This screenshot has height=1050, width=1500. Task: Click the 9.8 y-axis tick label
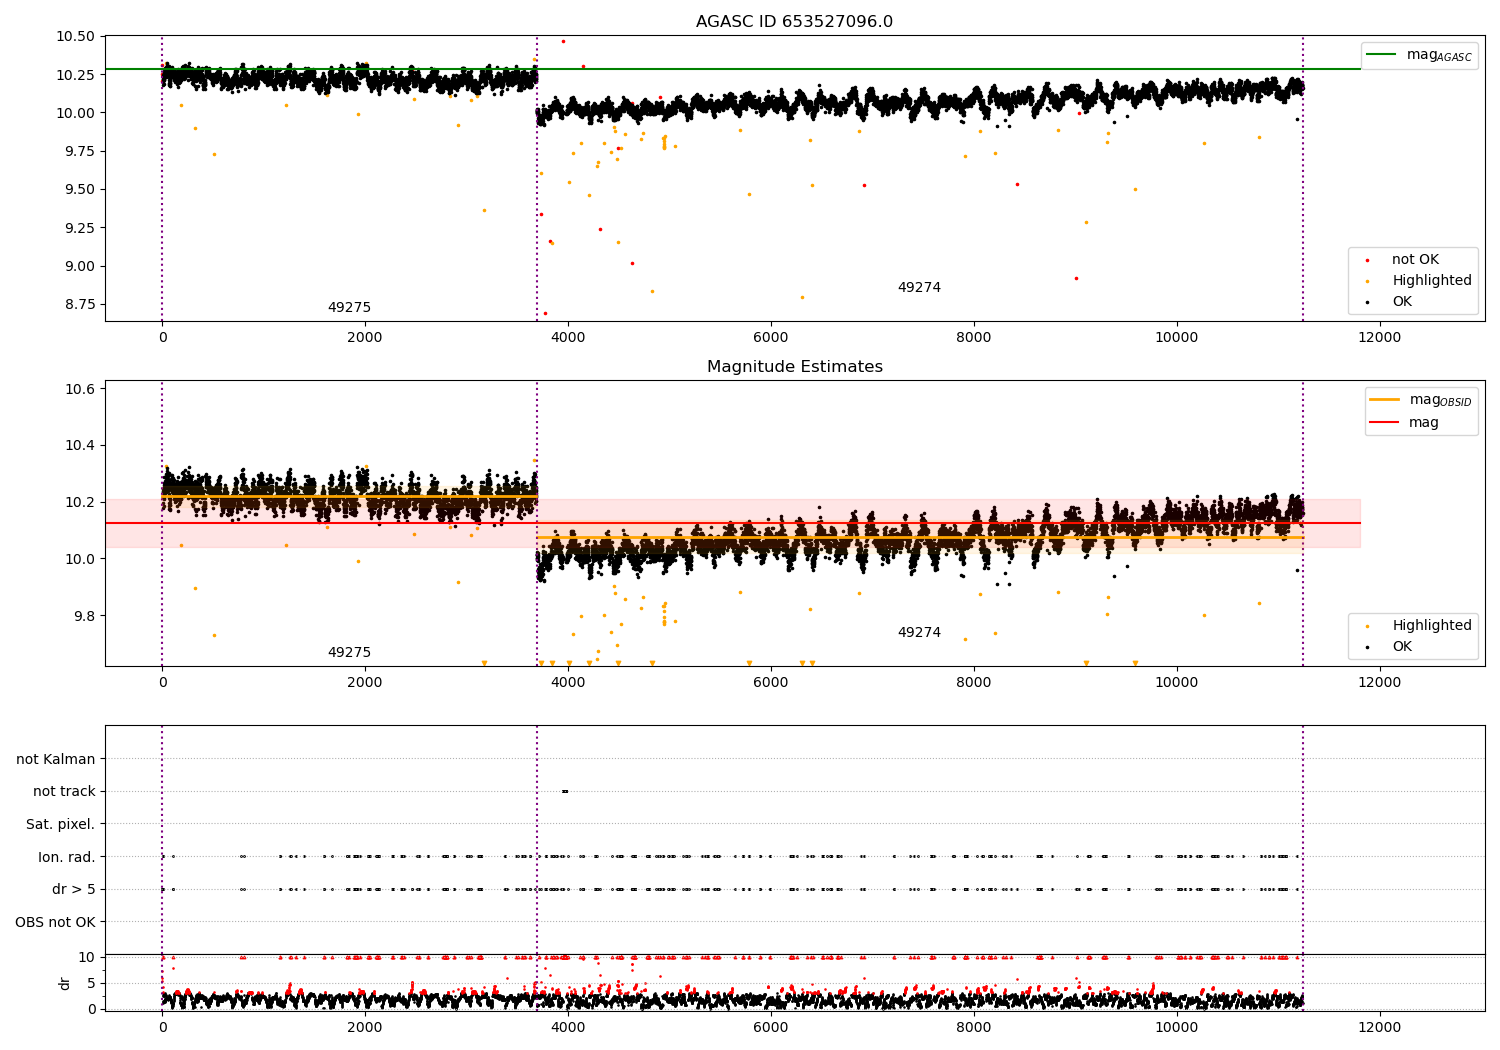click(85, 615)
